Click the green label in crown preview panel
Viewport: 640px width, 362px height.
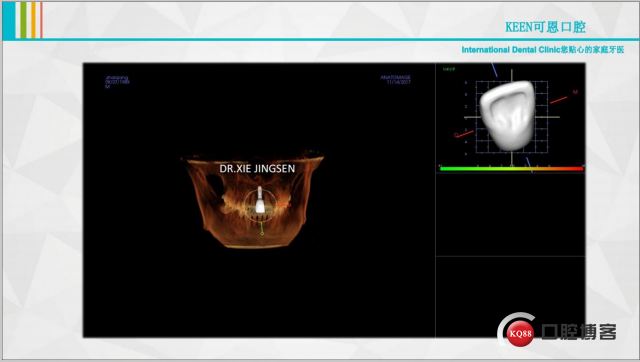click(x=449, y=69)
